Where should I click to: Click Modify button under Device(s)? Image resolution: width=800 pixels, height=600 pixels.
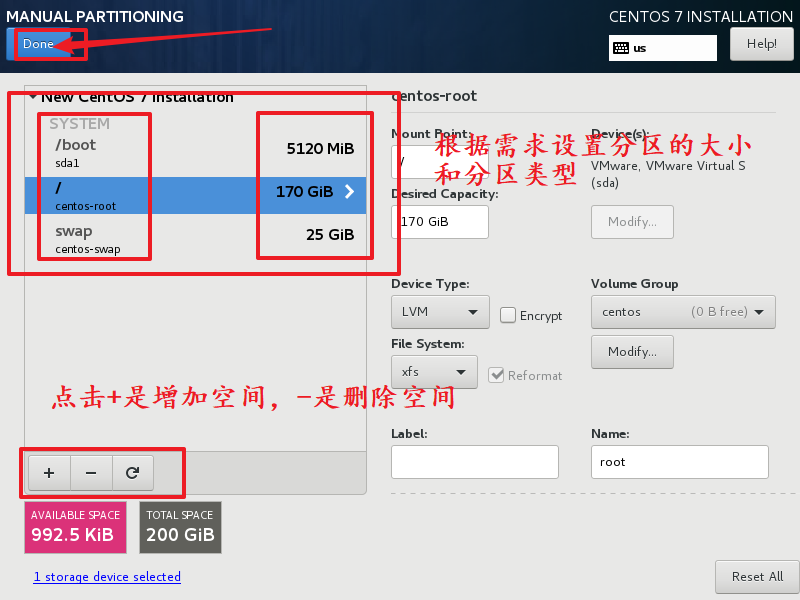632,222
